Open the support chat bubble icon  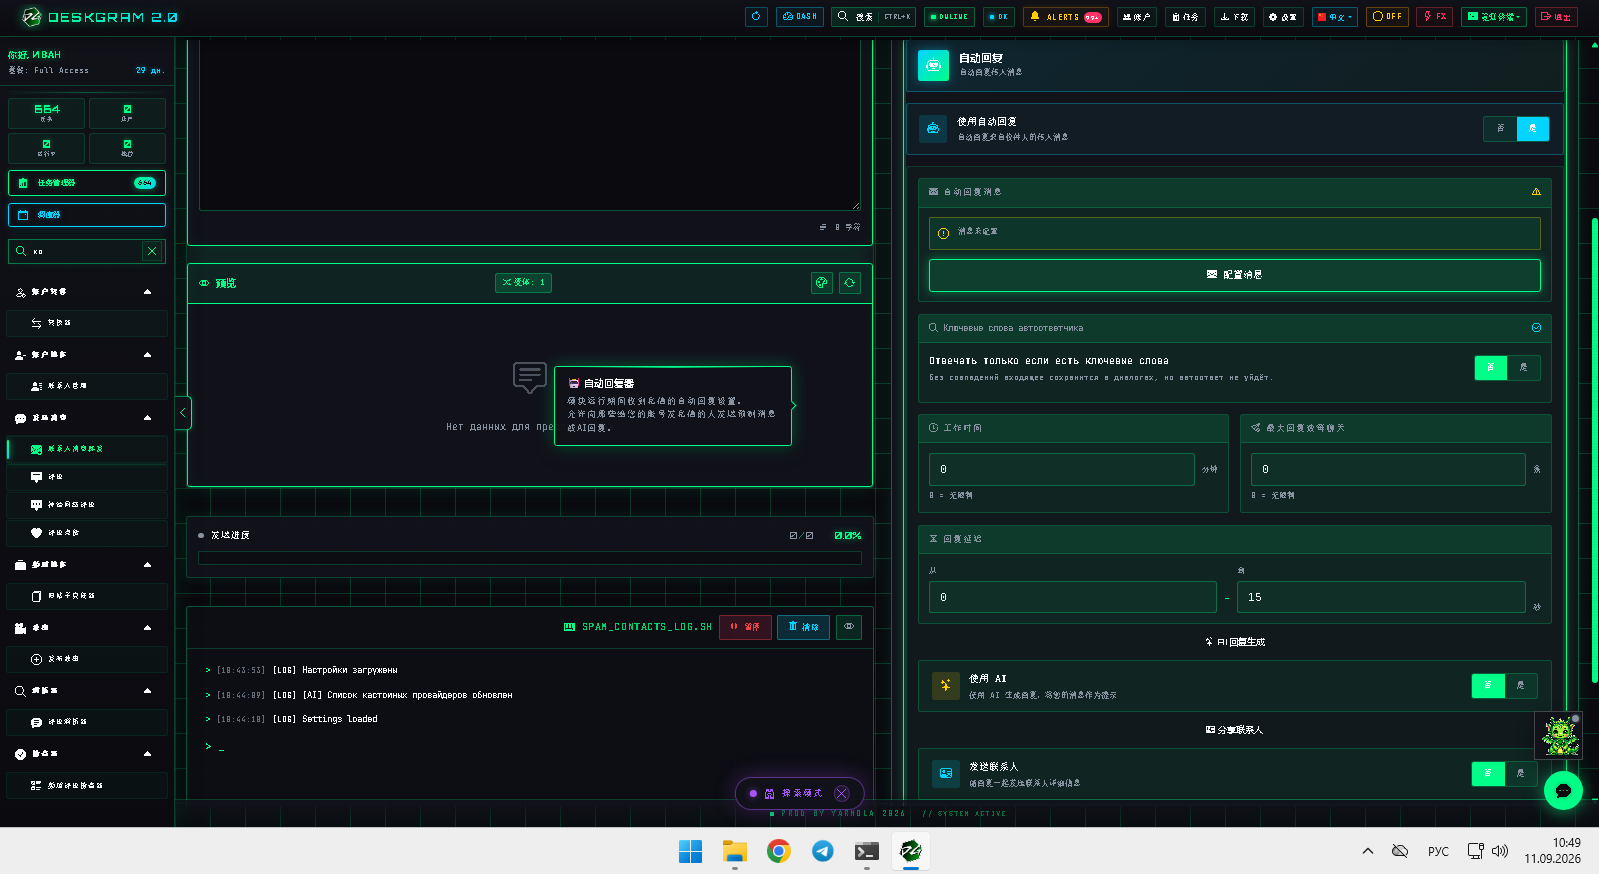point(1563,790)
